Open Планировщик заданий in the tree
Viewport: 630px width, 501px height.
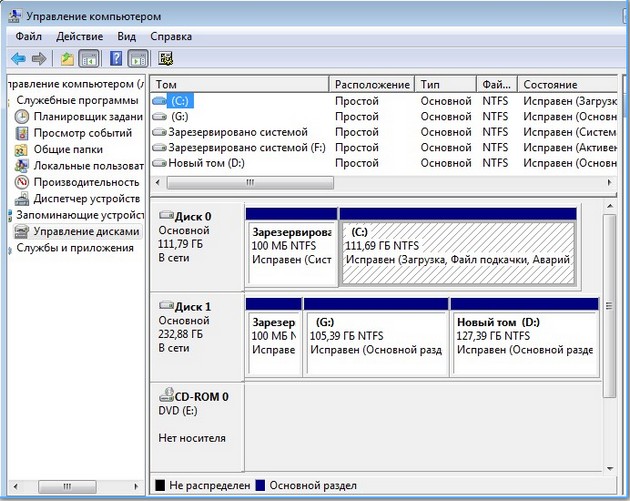(x=88, y=117)
